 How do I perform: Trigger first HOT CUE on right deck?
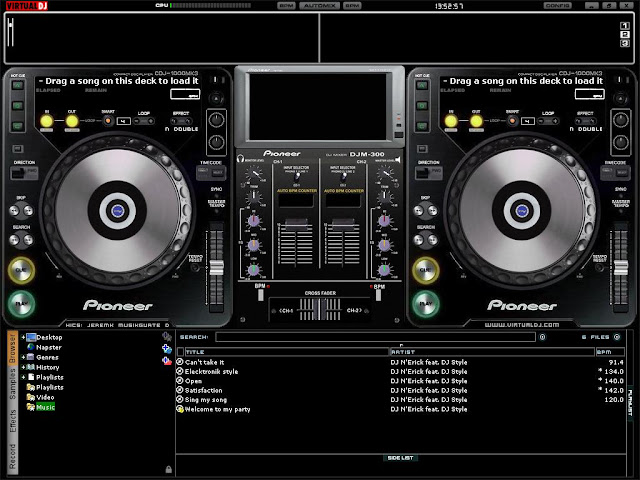(x=422, y=85)
